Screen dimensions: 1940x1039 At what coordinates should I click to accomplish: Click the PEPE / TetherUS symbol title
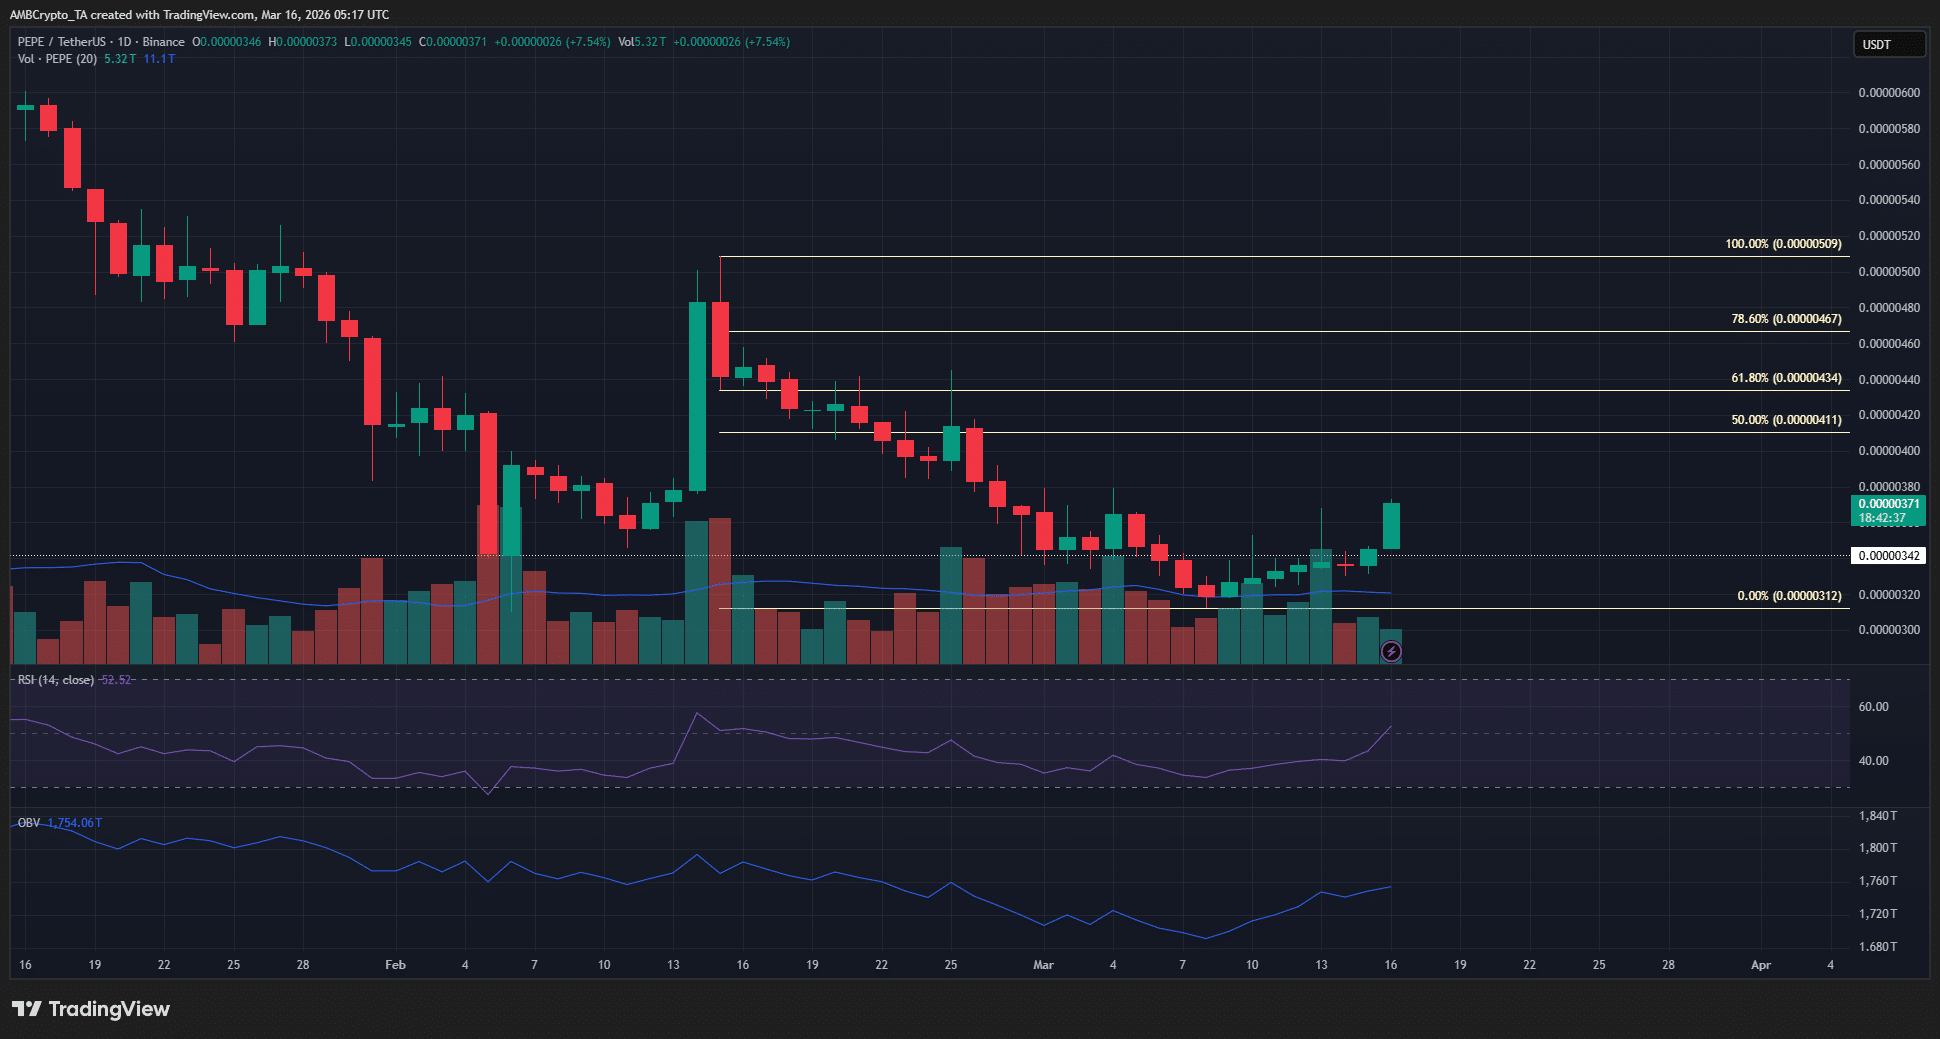pyautogui.click(x=61, y=42)
